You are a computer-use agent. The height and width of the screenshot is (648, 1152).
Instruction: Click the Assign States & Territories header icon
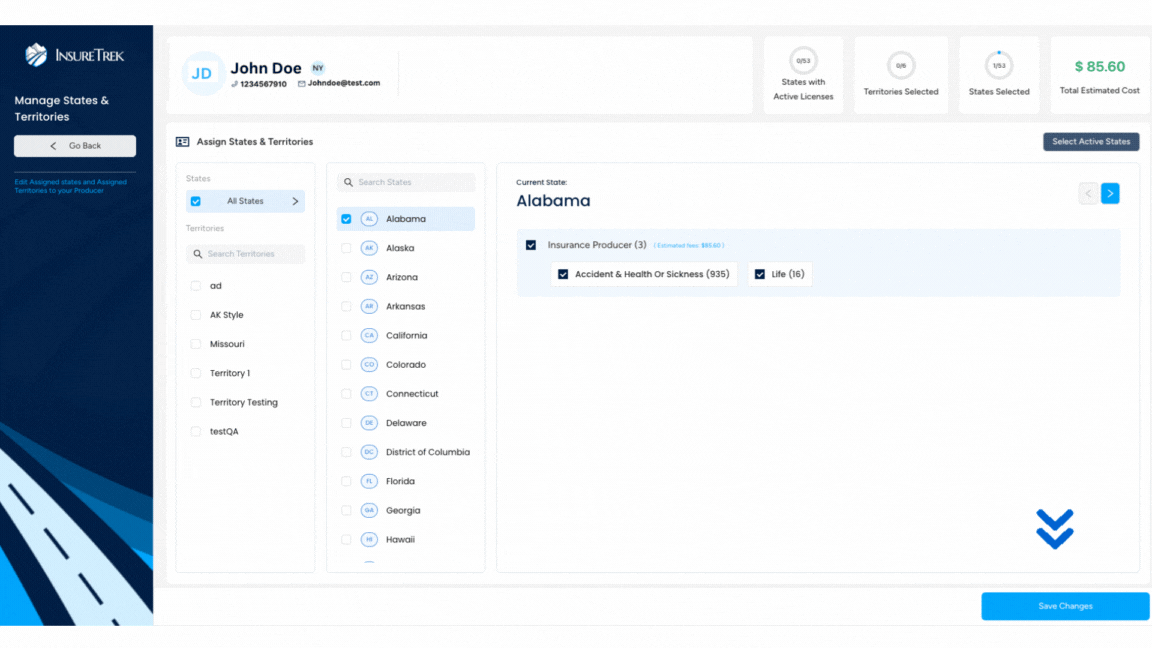182,142
